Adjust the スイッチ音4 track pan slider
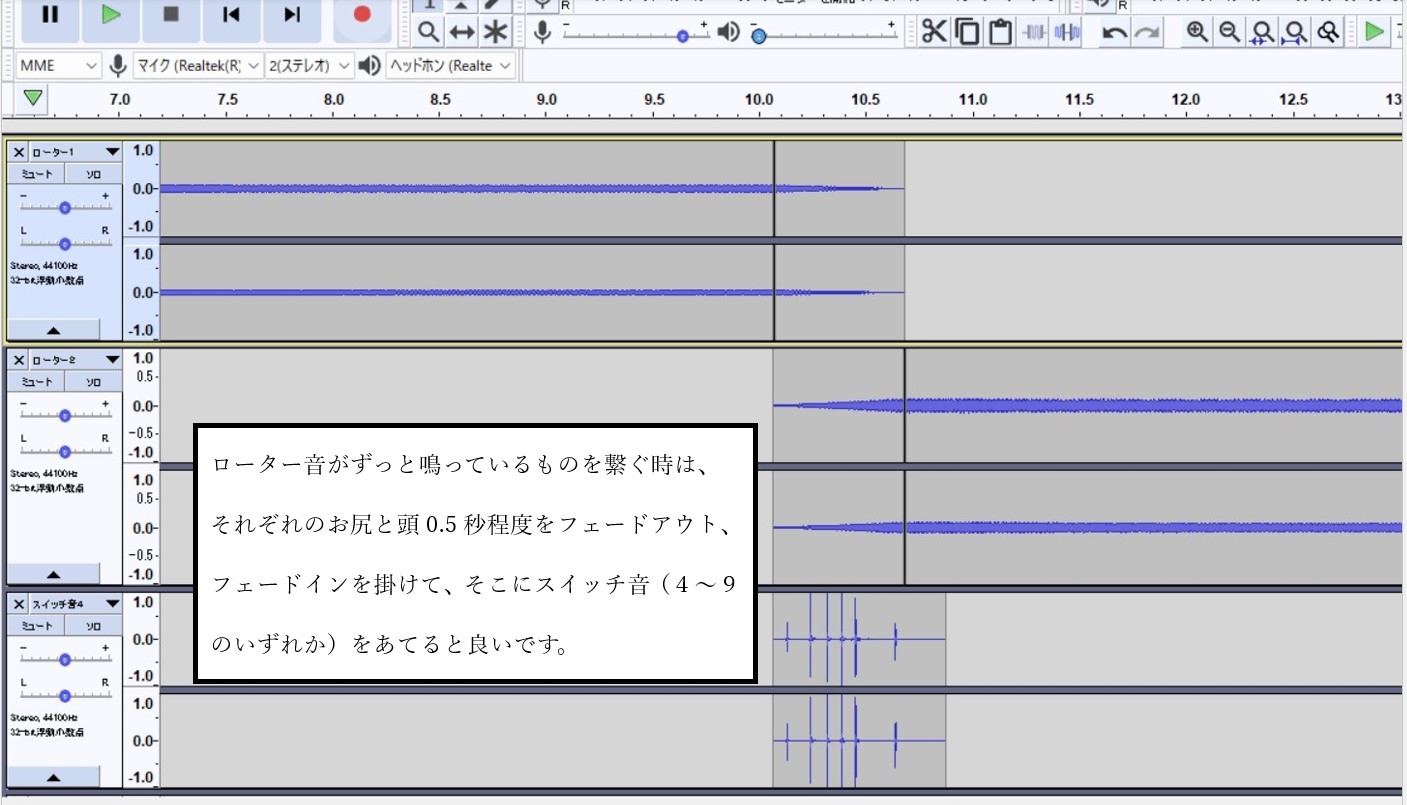The image size is (1407, 805). 65,695
